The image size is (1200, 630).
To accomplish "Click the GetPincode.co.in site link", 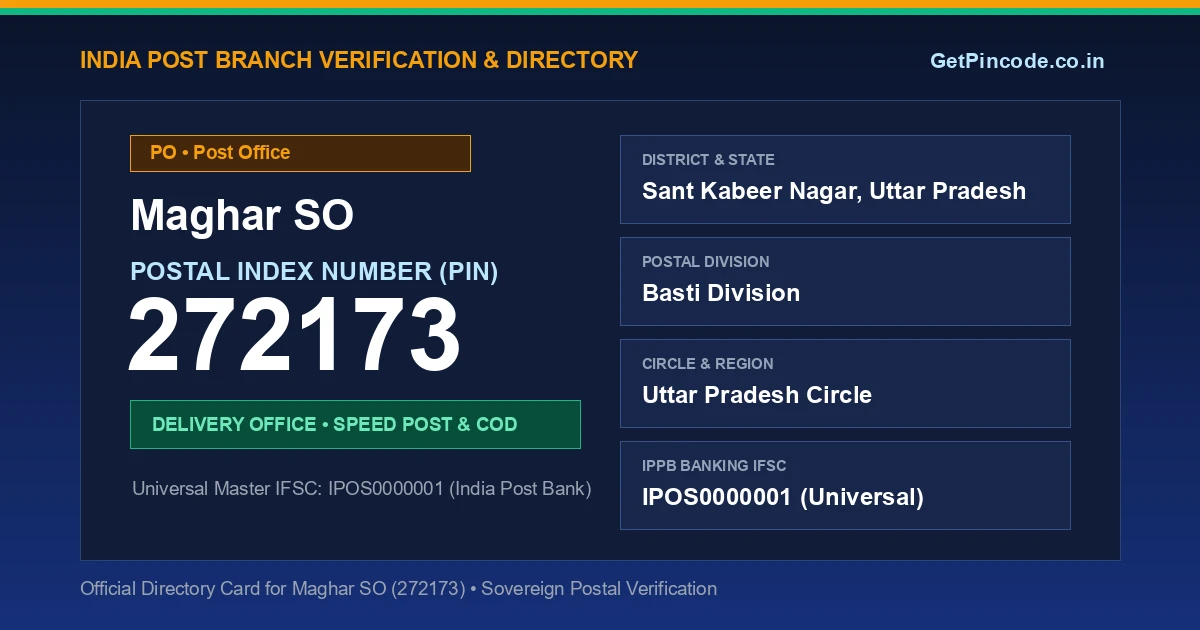I will pyautogui.click(x=1017, y=61).
